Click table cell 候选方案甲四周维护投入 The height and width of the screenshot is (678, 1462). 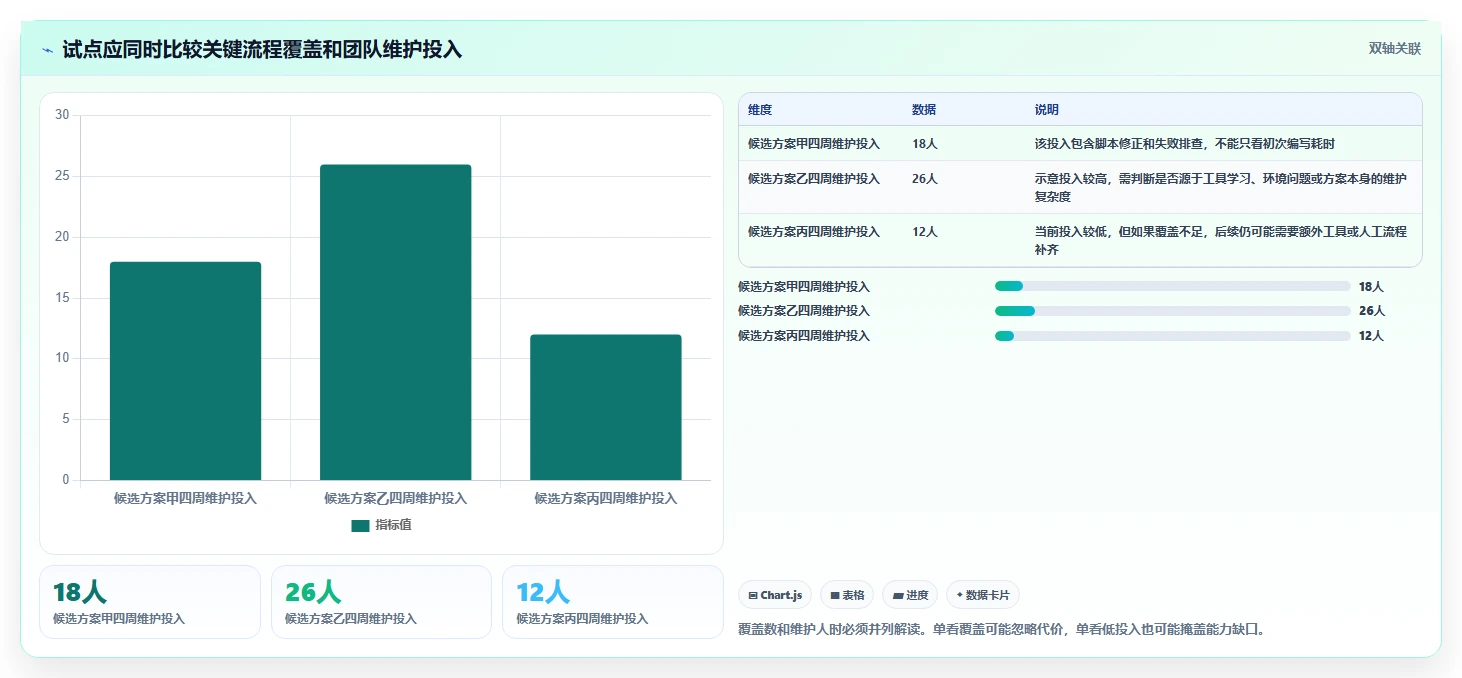tap(814, 144)
